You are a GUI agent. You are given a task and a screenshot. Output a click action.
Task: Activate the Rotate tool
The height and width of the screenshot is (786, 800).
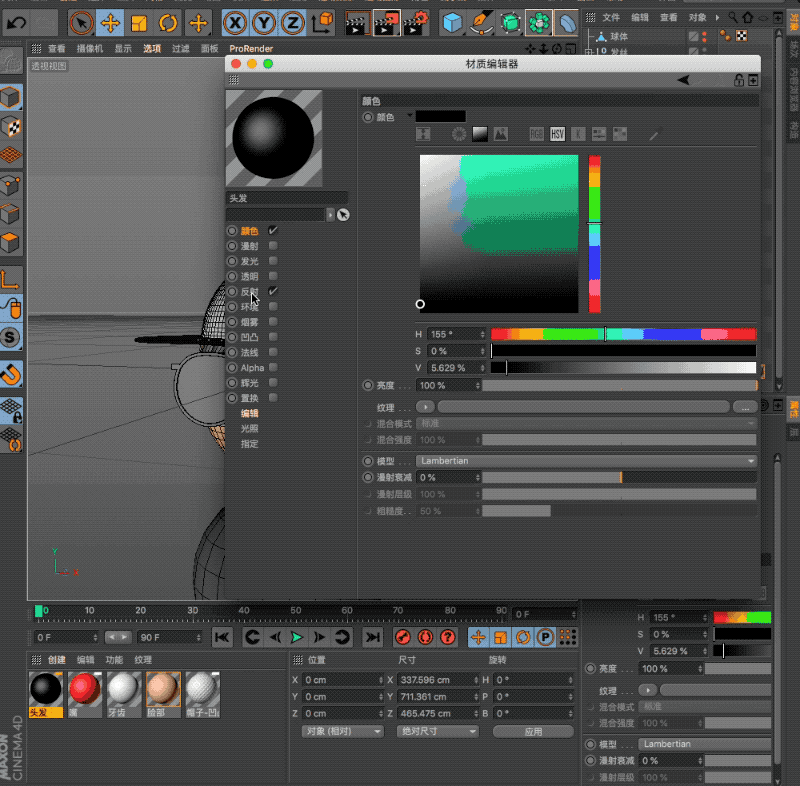(x=168, y=23)
